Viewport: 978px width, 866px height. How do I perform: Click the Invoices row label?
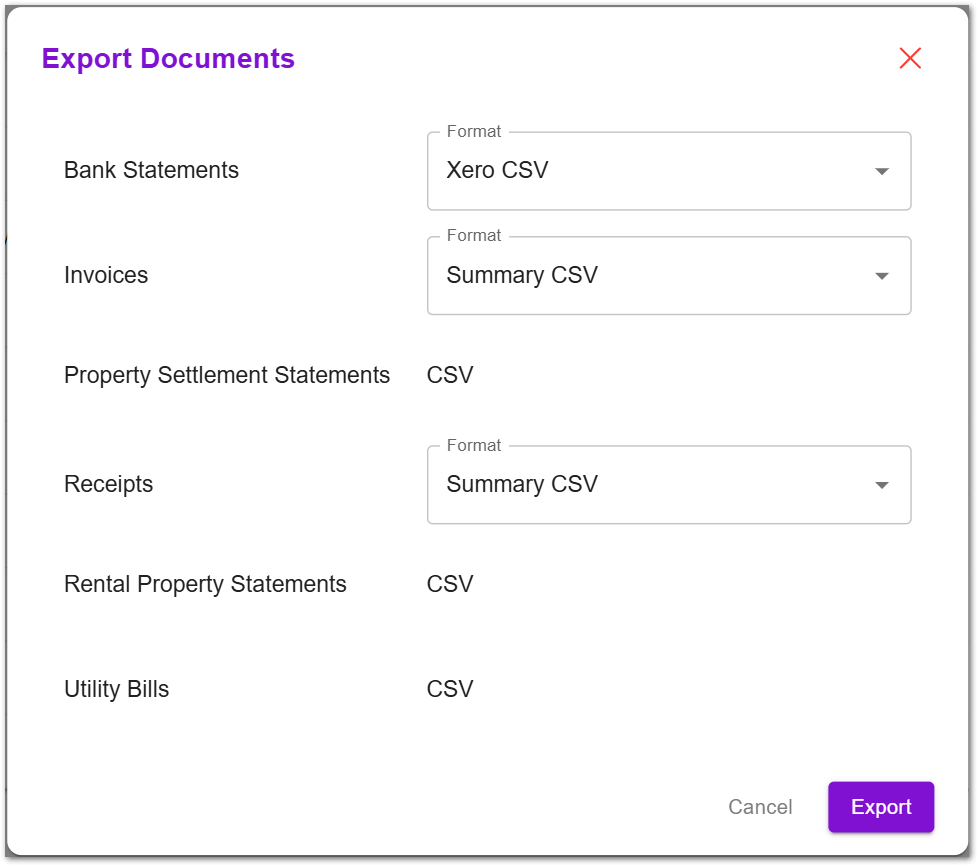[x=106, y=276]
